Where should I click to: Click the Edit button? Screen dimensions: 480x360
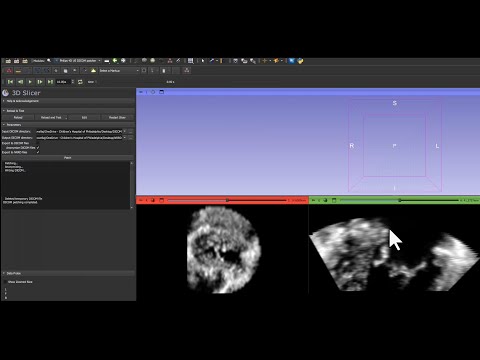tap(84, 118)
